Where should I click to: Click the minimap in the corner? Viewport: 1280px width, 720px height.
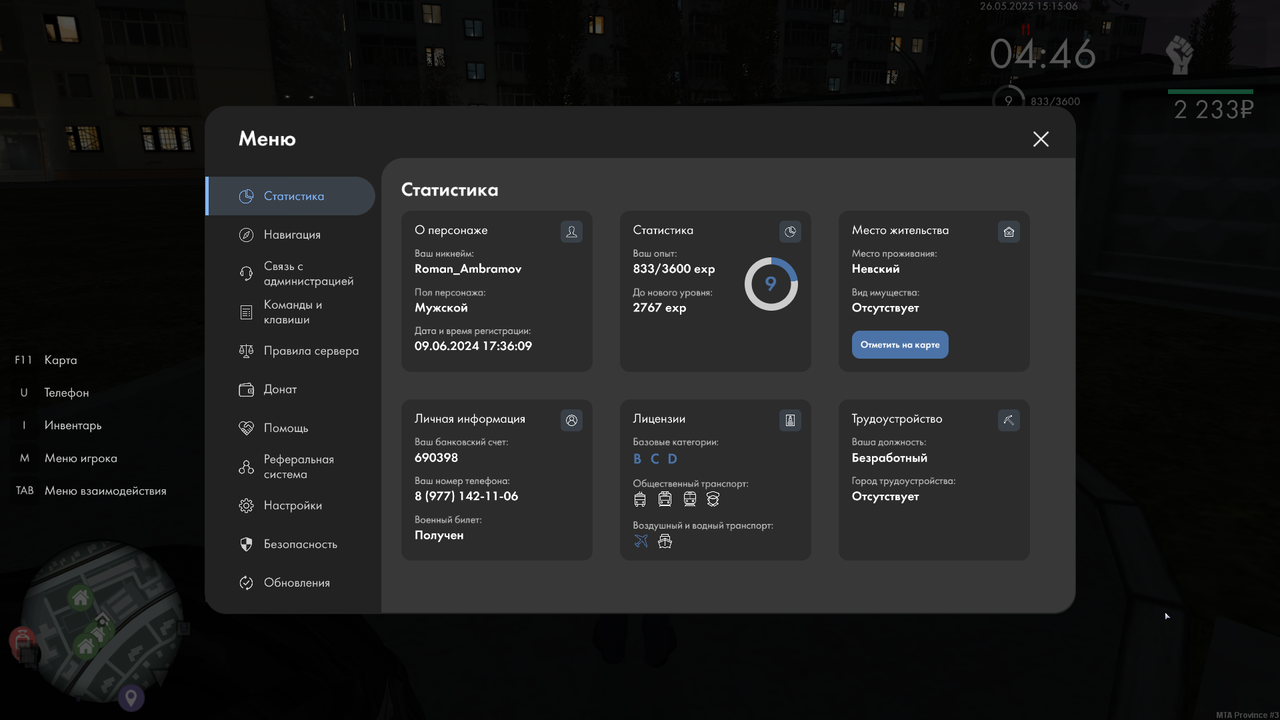click(103, 622)
